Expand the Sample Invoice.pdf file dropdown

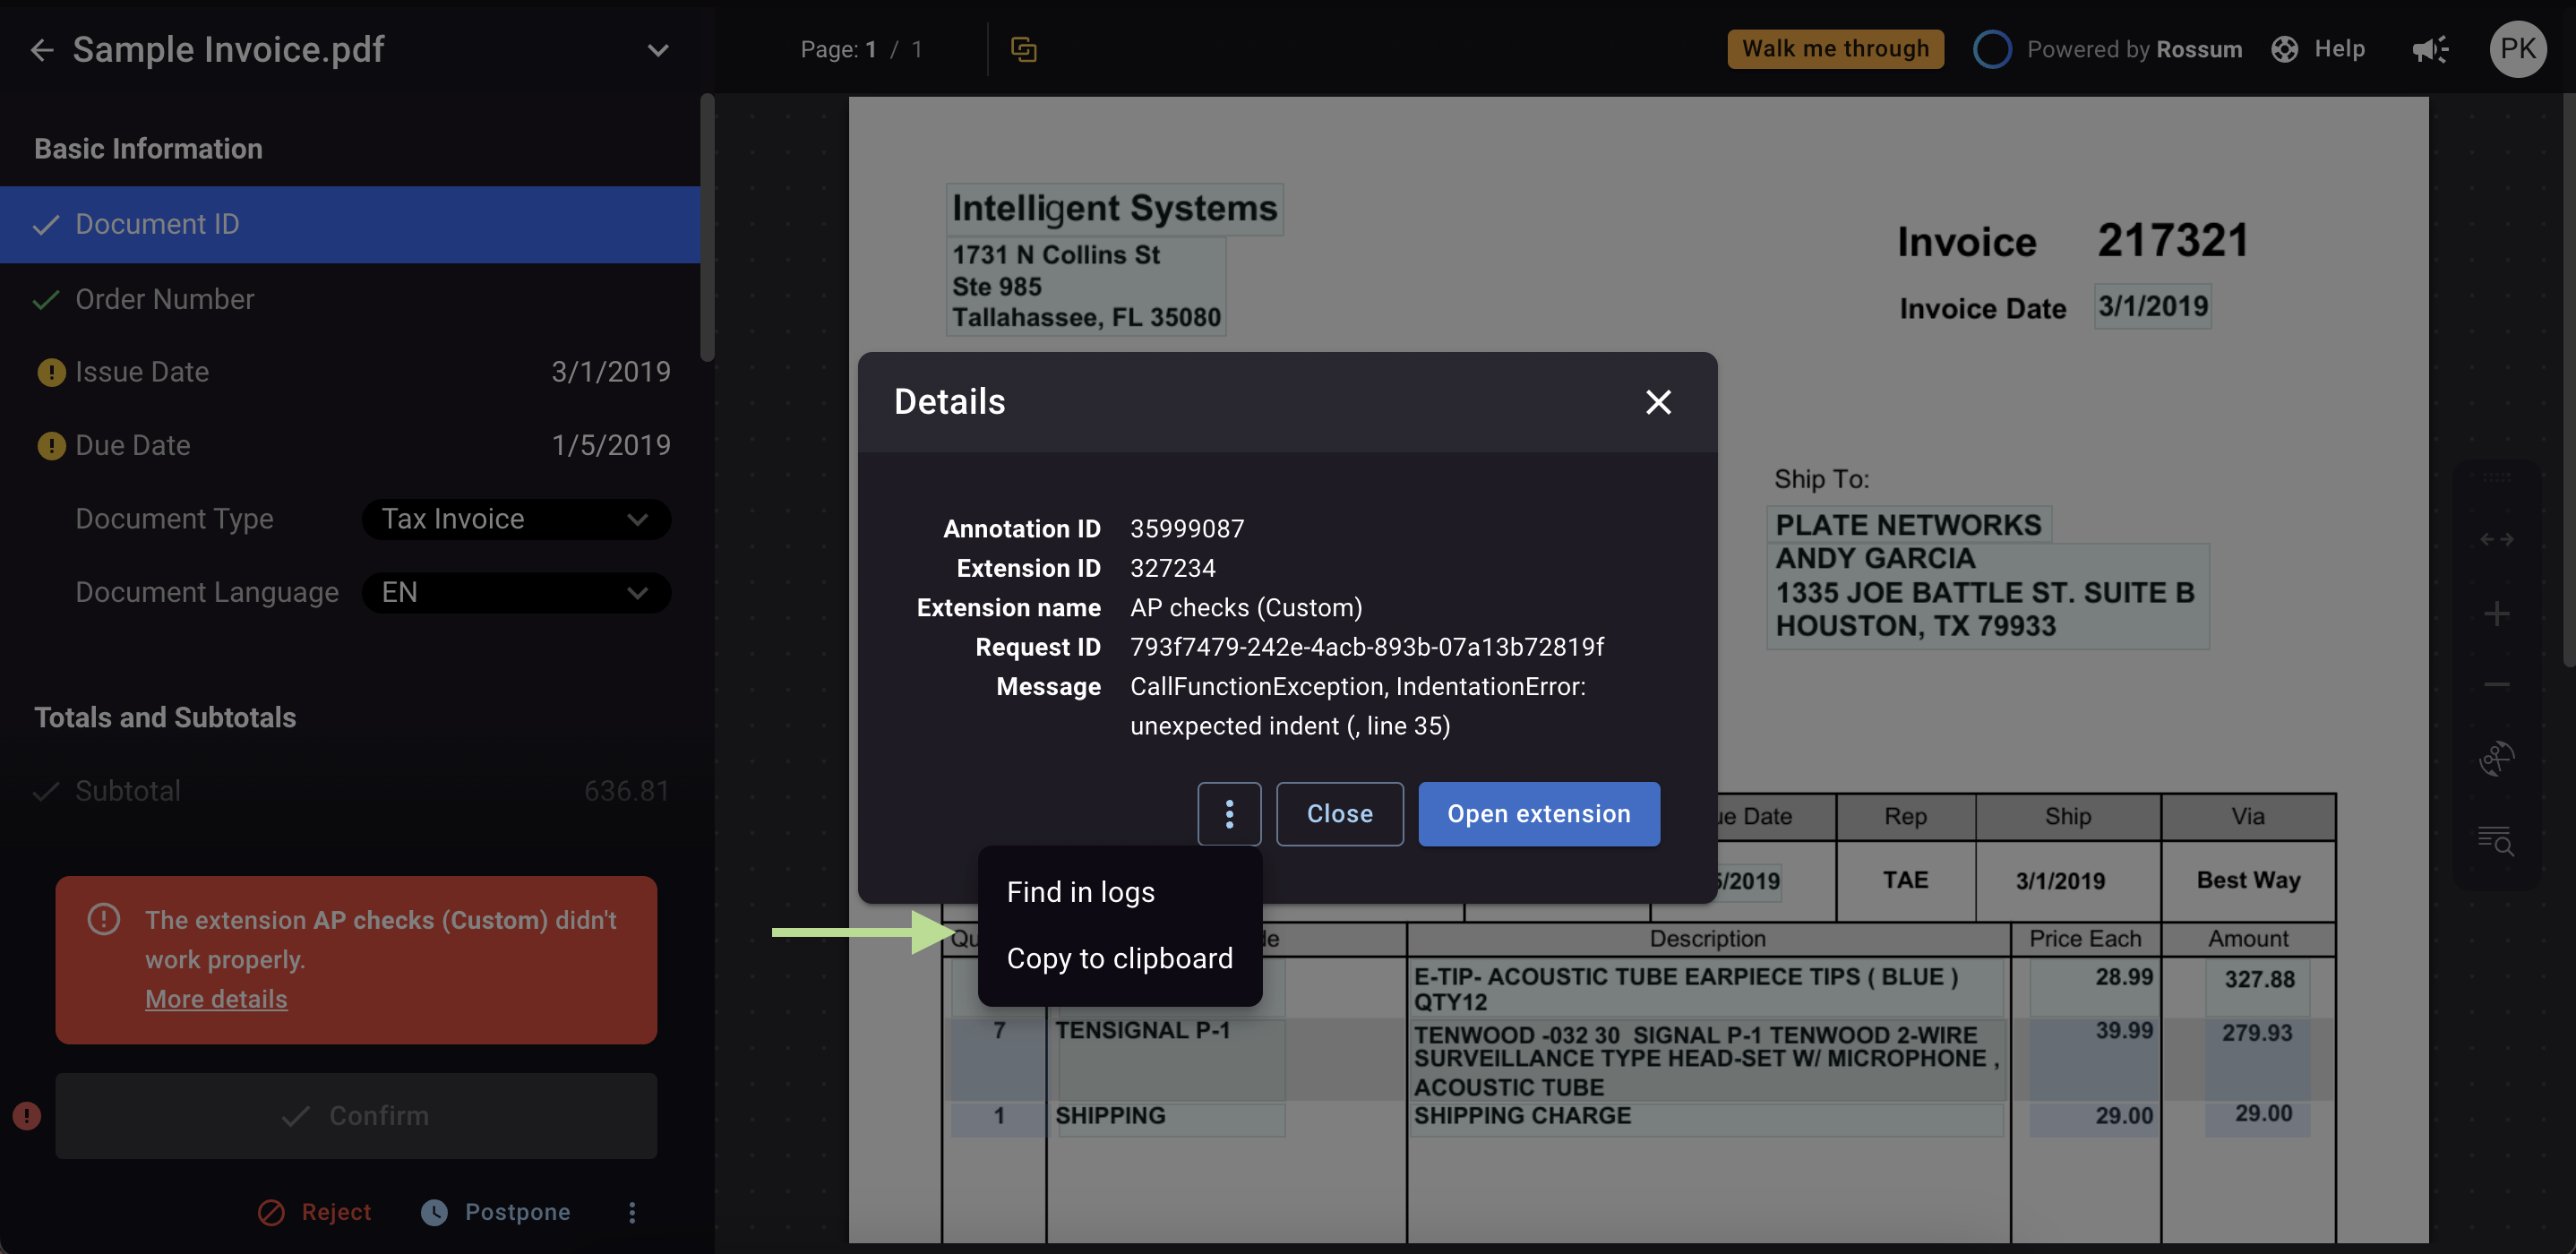[x=657, y=50]
